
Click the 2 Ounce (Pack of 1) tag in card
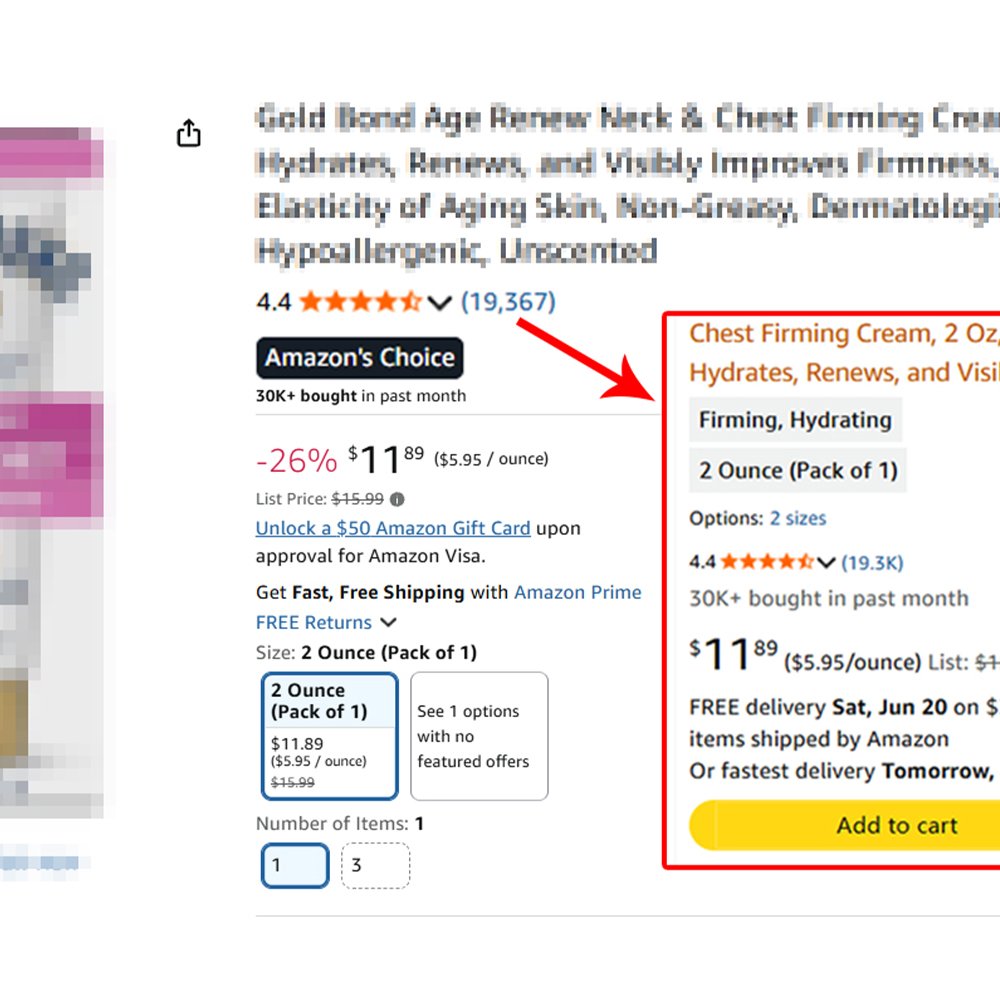798,471
